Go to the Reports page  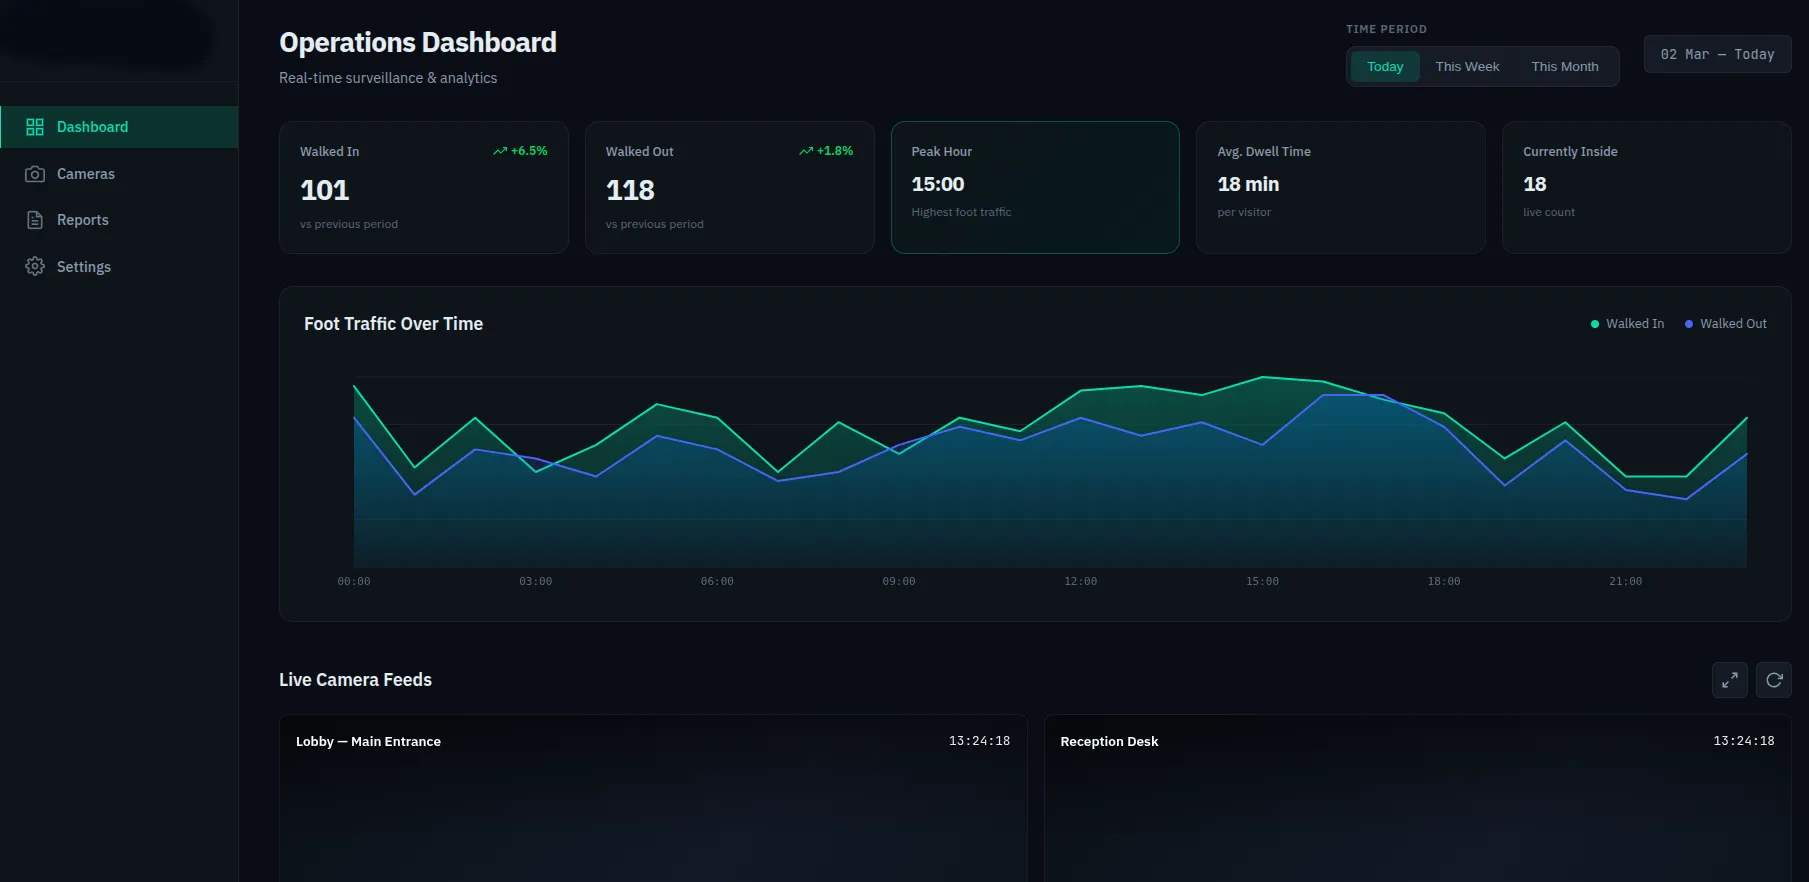click(82, 220)
